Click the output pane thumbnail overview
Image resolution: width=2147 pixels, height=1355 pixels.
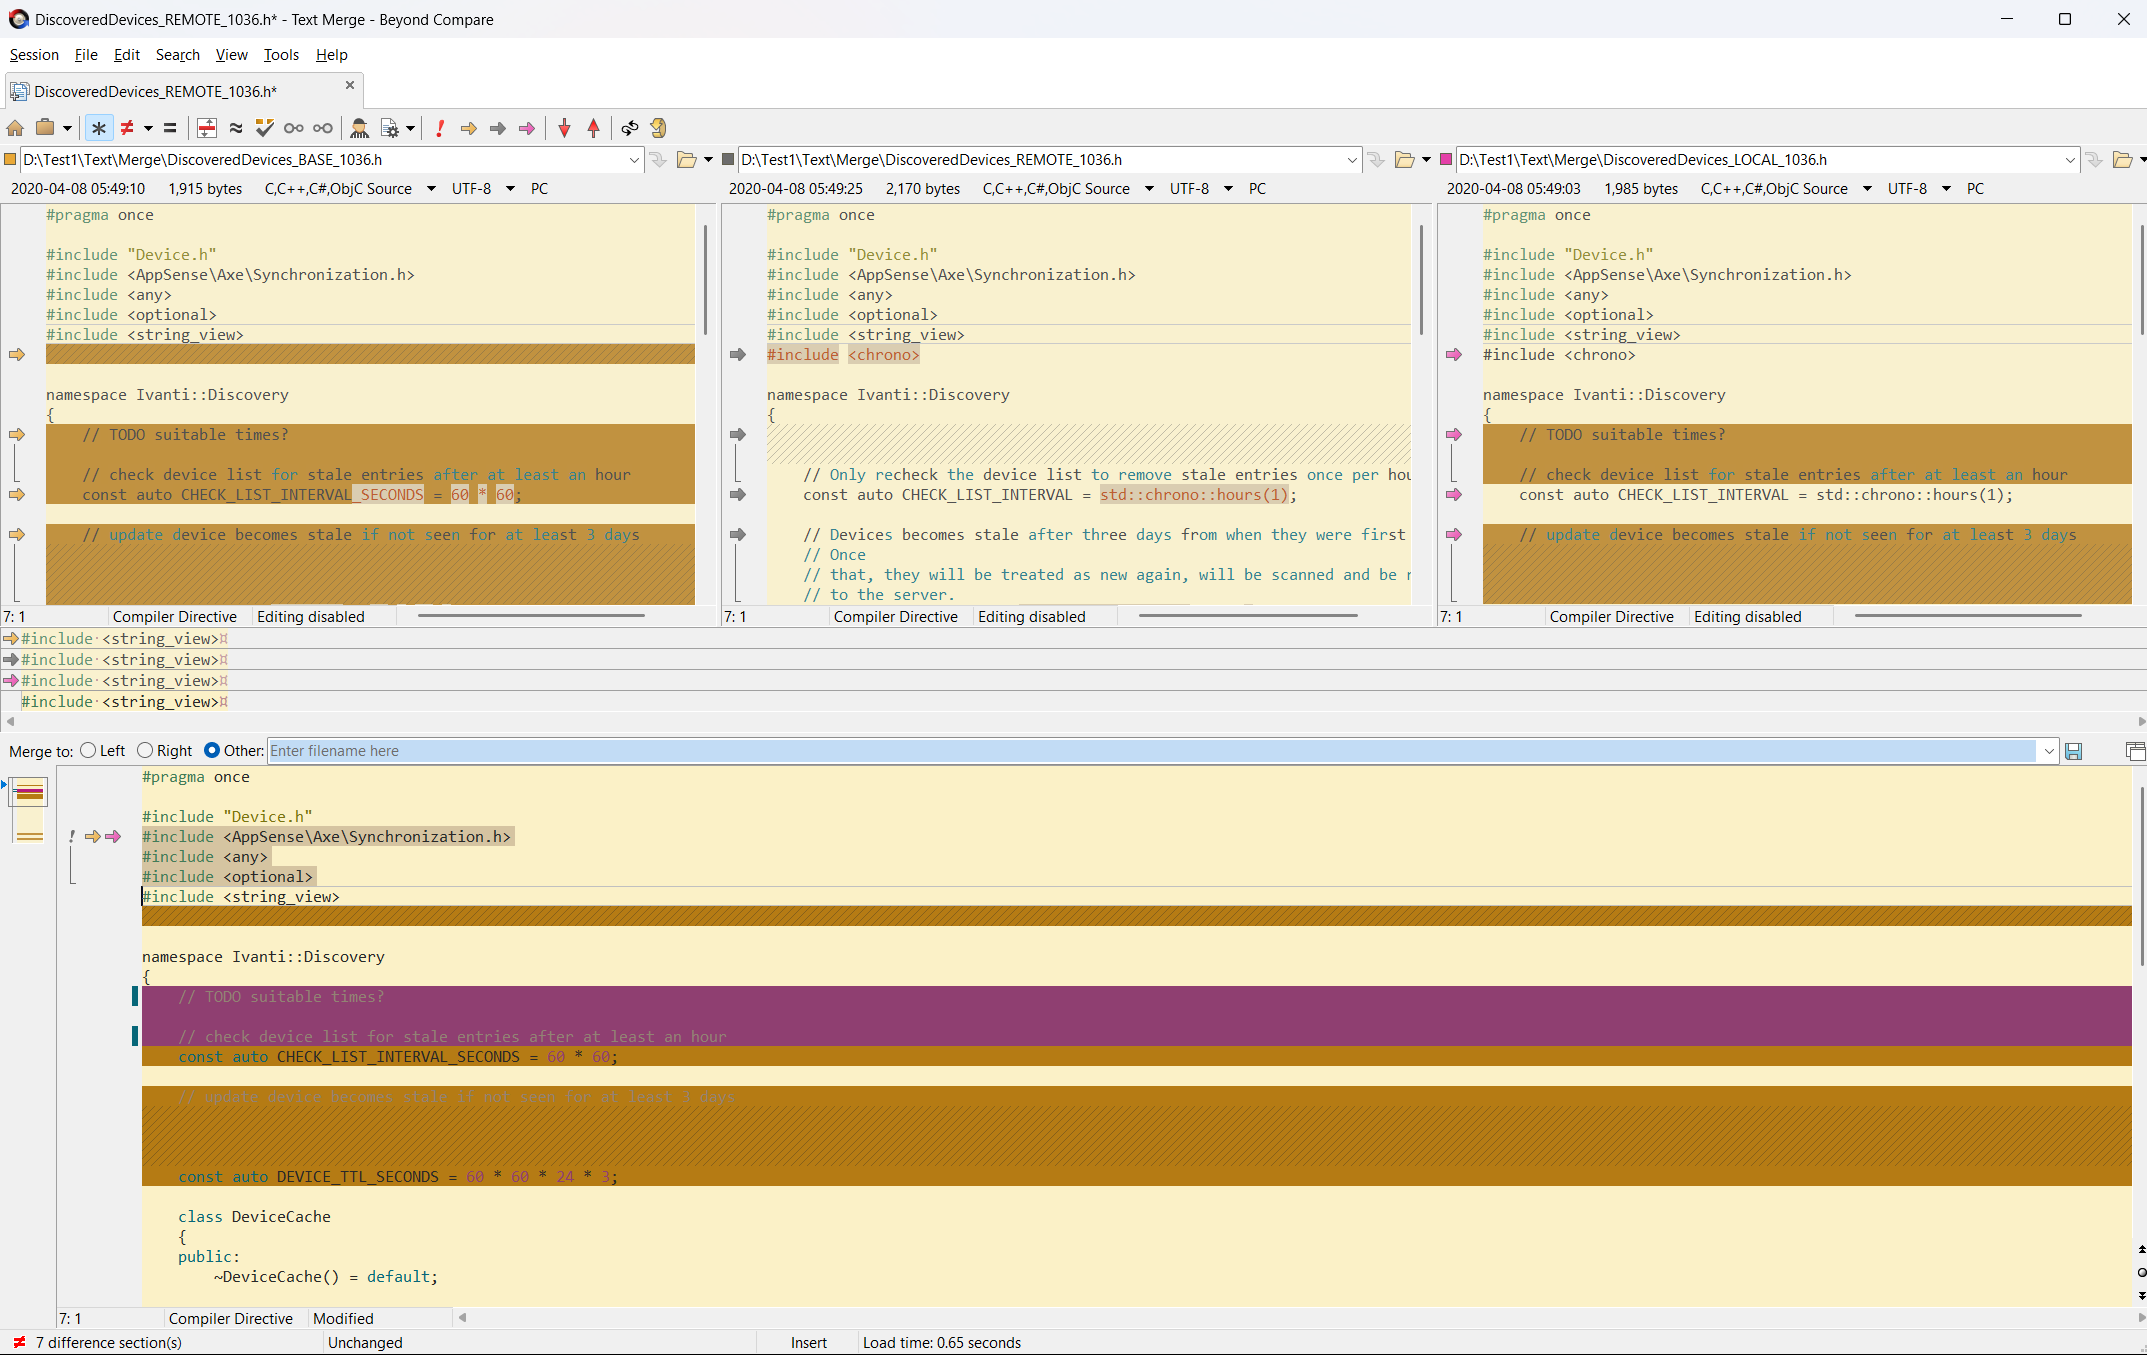pyautogui.click(x=29, y=810)
